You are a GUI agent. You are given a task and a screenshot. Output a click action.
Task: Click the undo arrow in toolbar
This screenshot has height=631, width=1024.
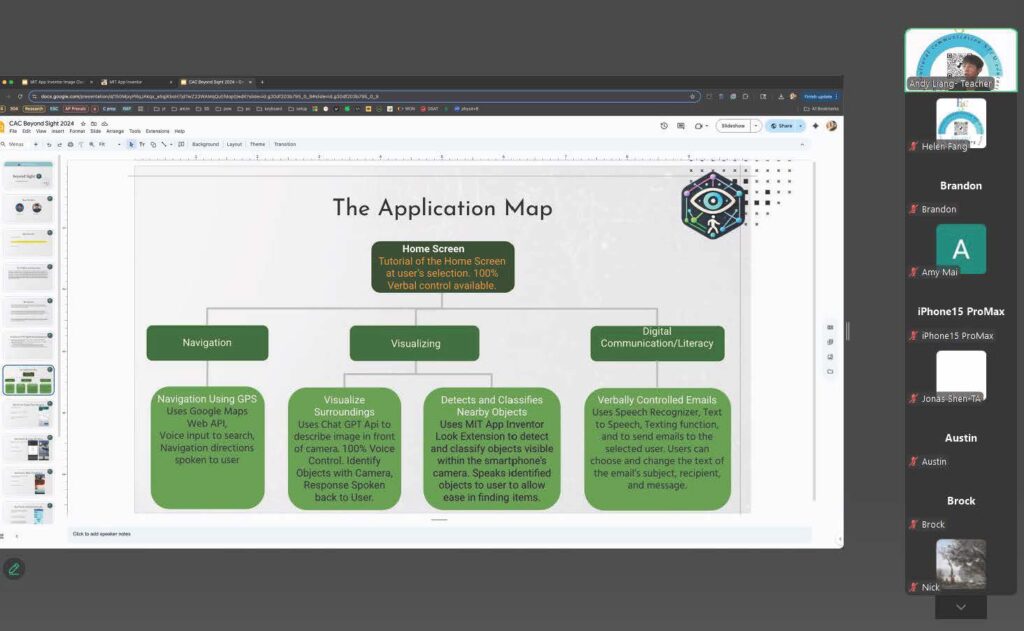[48, 144]
